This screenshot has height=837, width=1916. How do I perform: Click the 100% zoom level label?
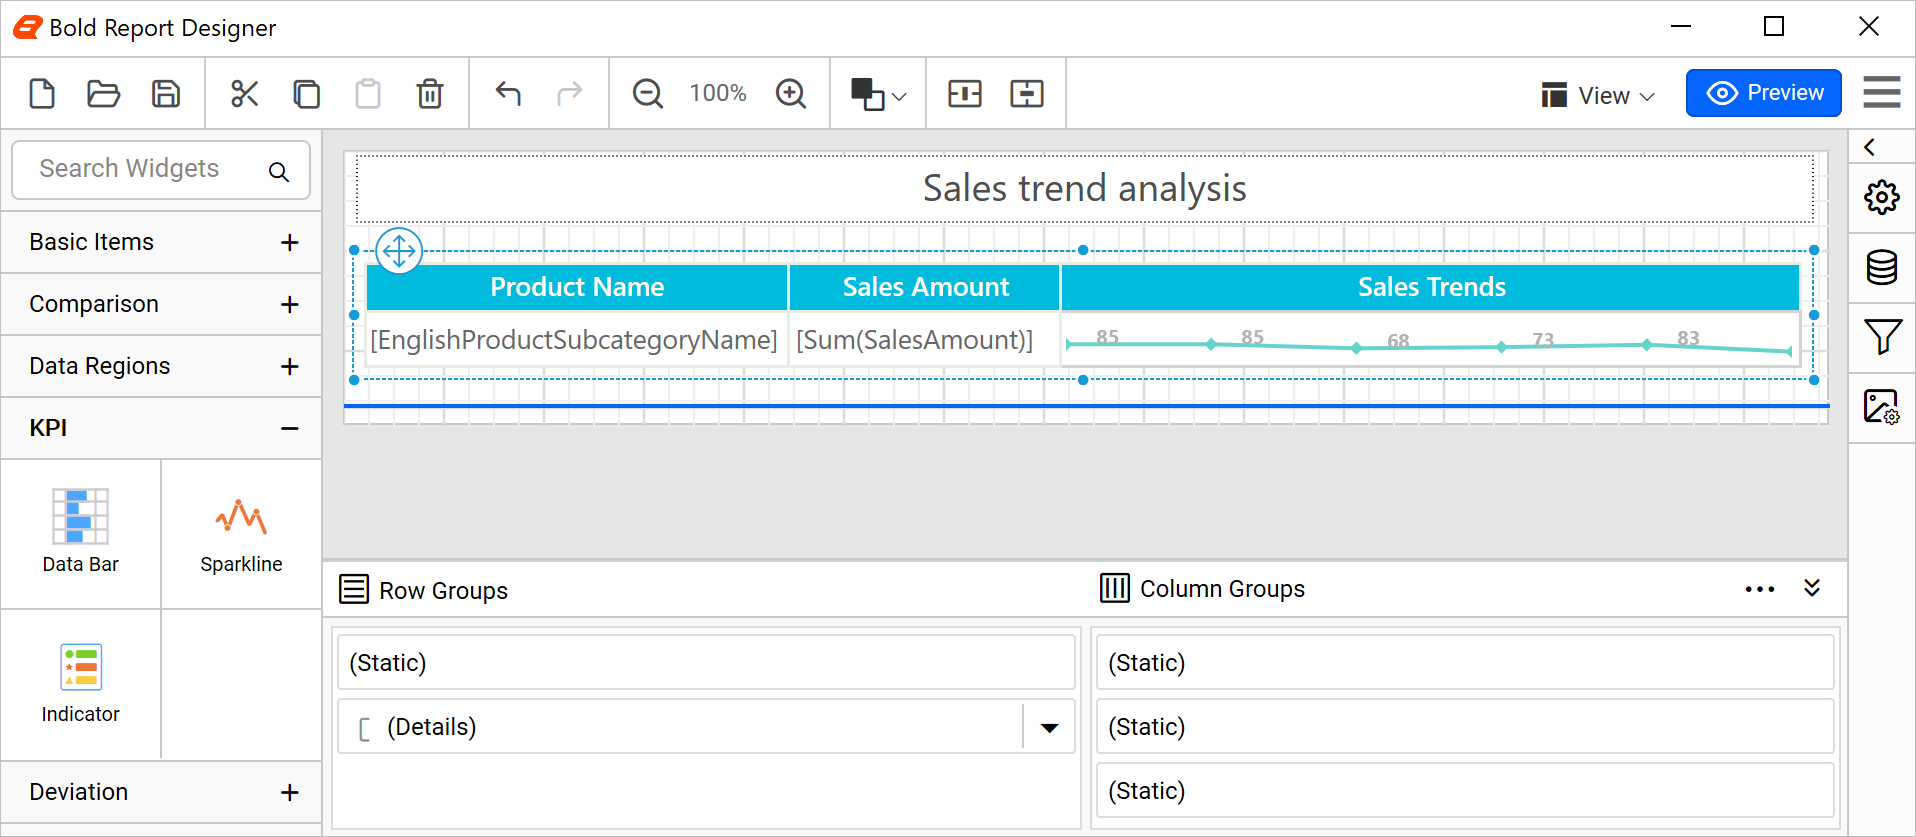click(x=718, y=93)
